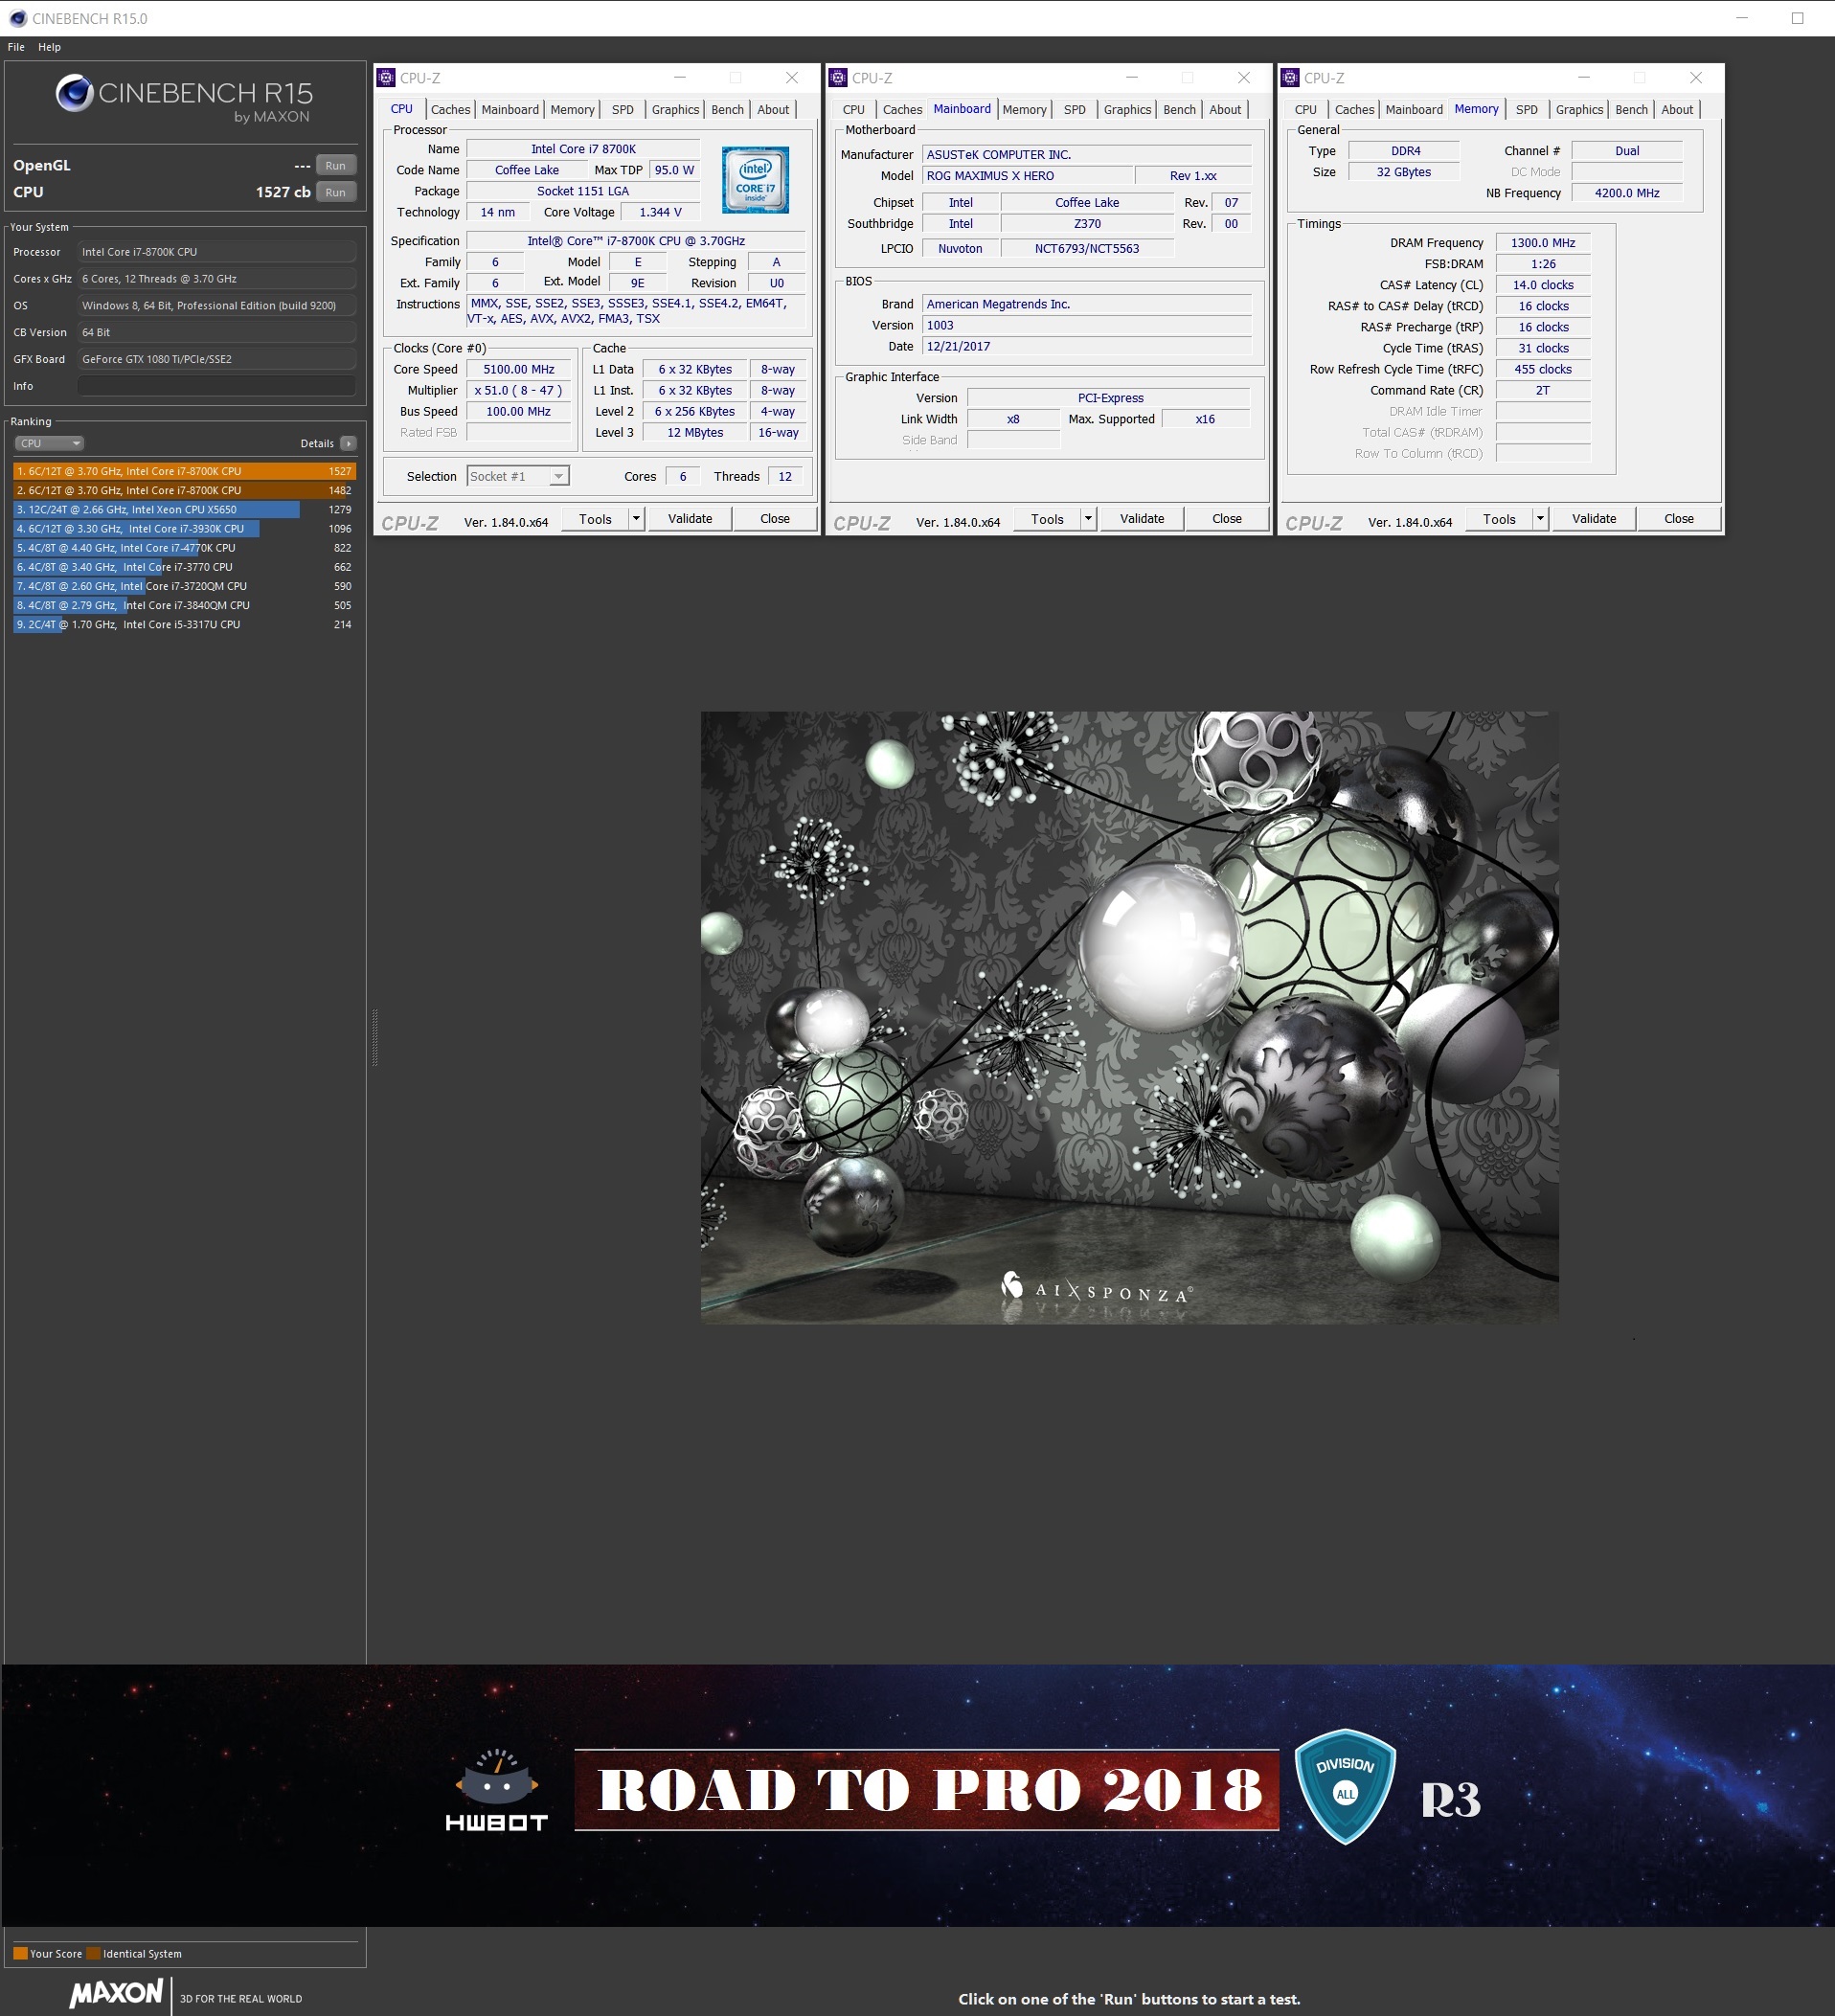The image size is (1835, 2016).
Task: Select the i7-3770 ranking row
Action: pos(185,567)
